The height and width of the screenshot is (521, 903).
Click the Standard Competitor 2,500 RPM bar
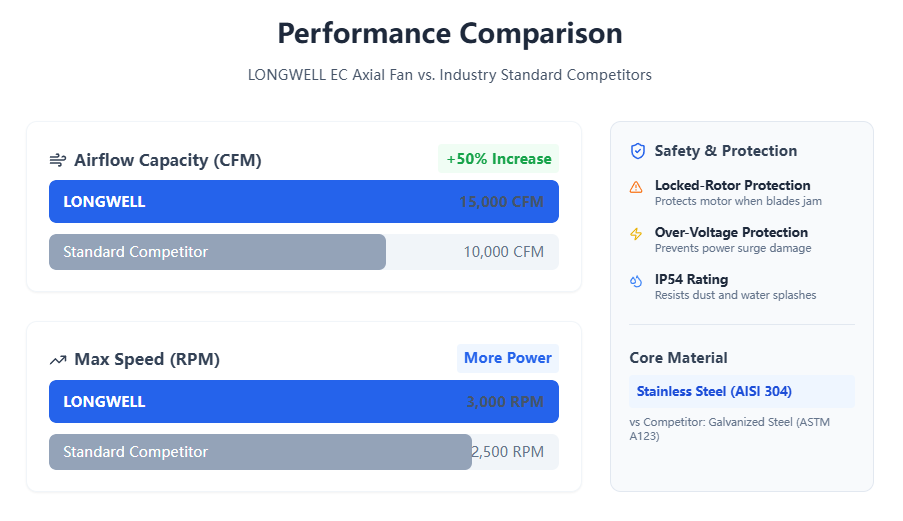tap(260, 452)
